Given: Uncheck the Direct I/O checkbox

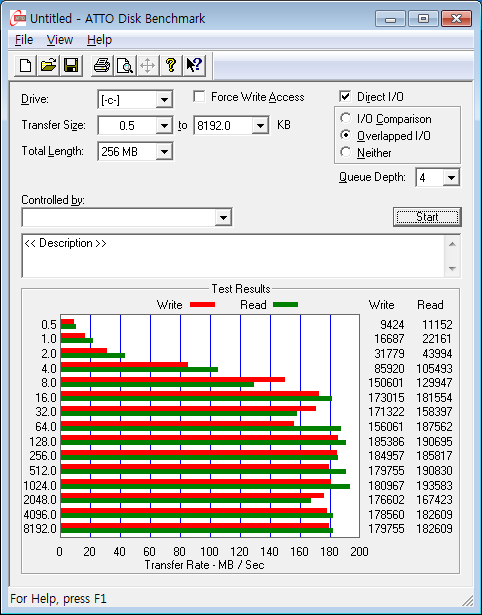Looking at the screenshot, I should [x=345, y=96].
